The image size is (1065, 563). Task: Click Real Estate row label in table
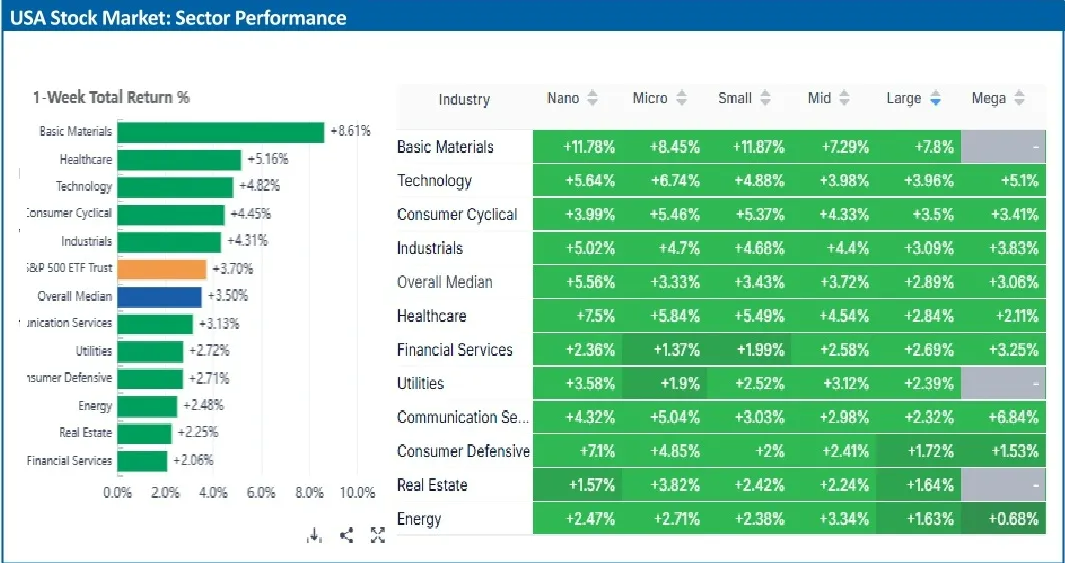(432, 485)
